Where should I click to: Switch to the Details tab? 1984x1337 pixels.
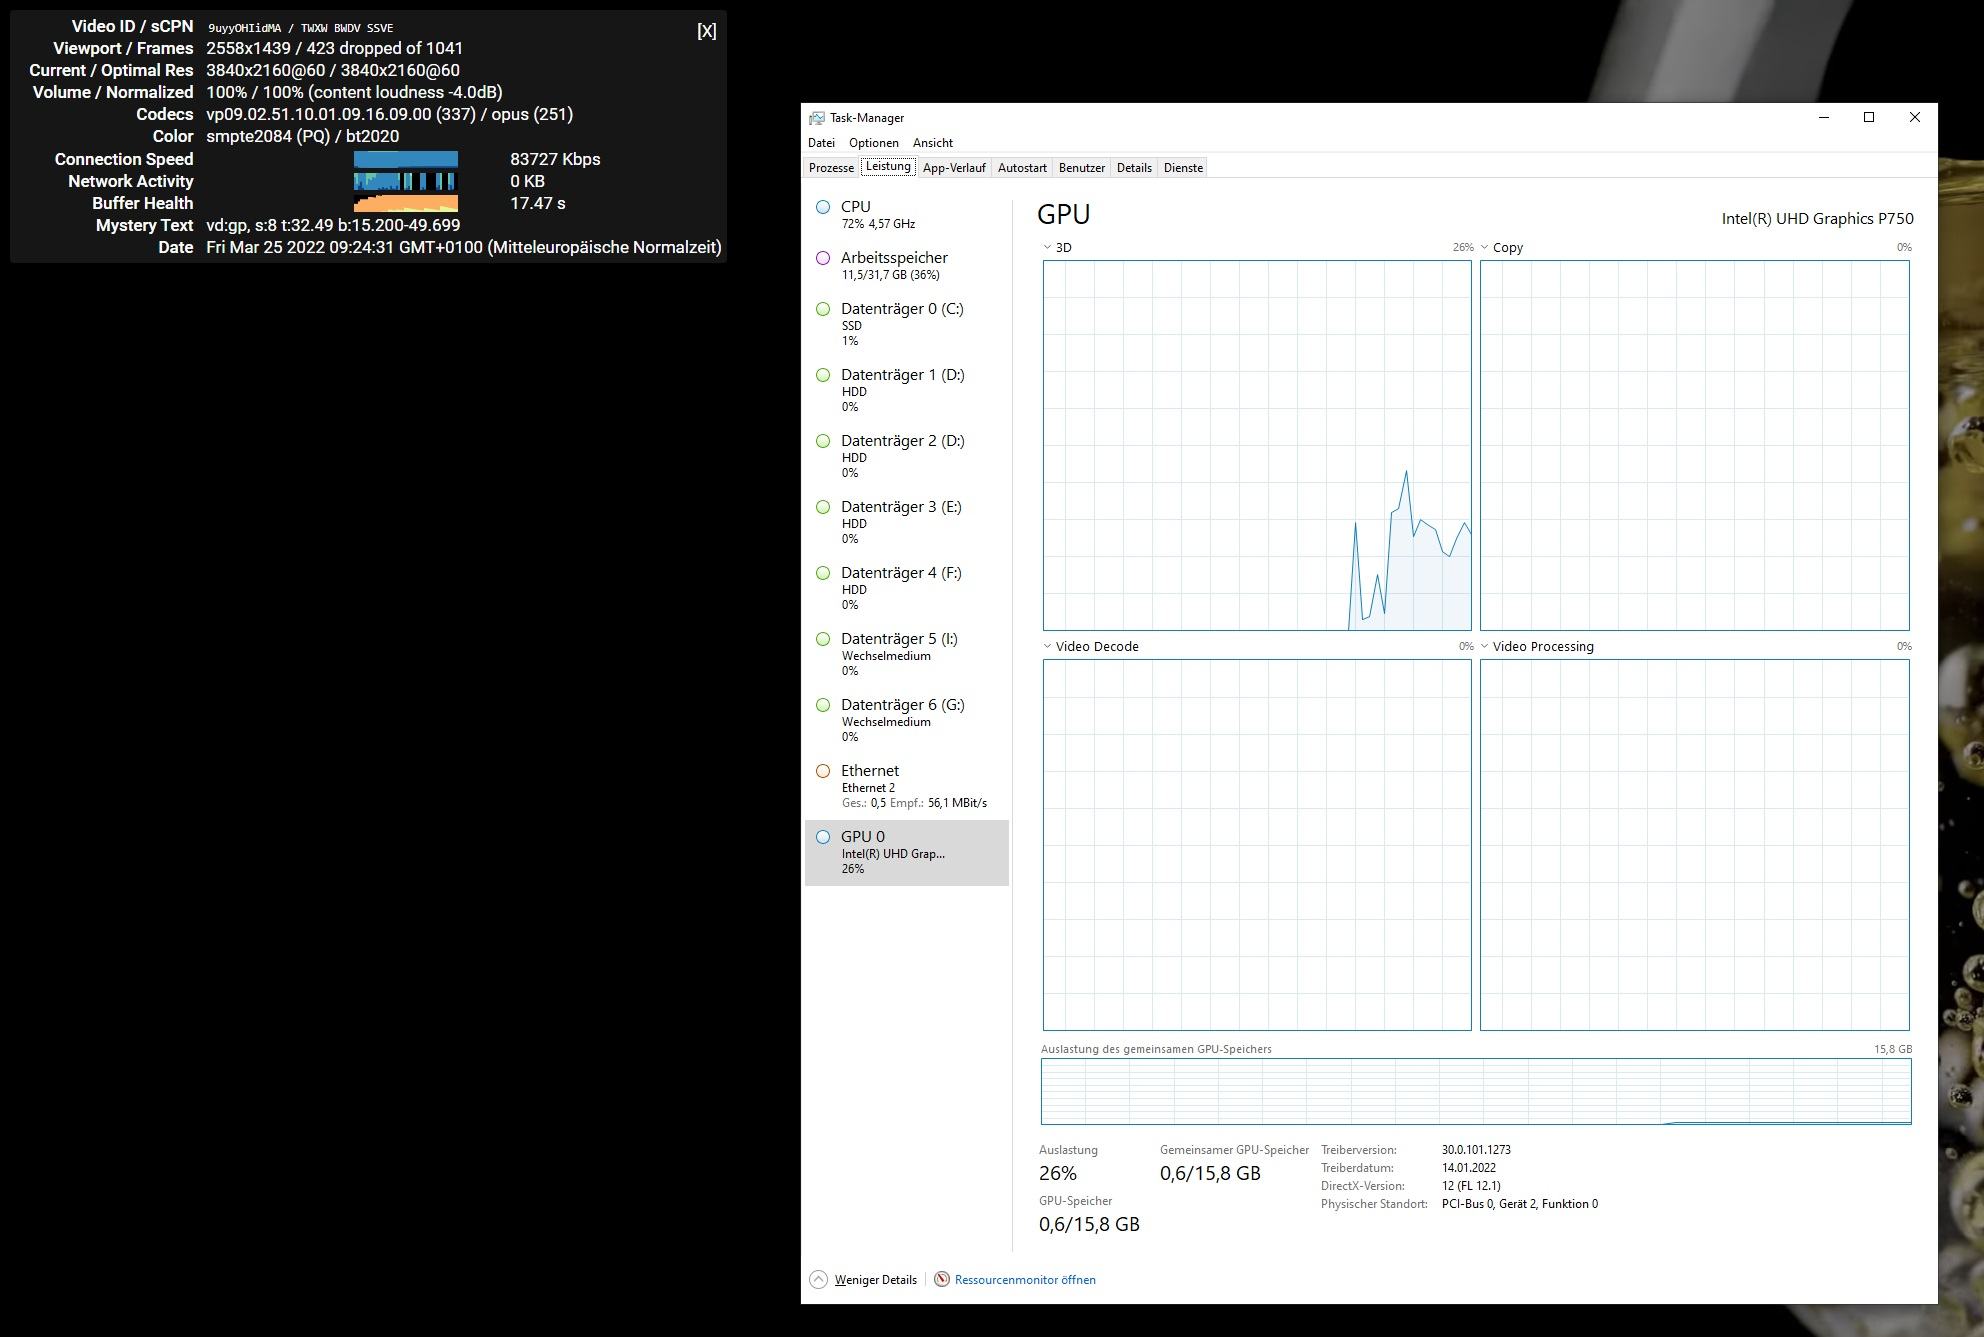pos(1134,168)
